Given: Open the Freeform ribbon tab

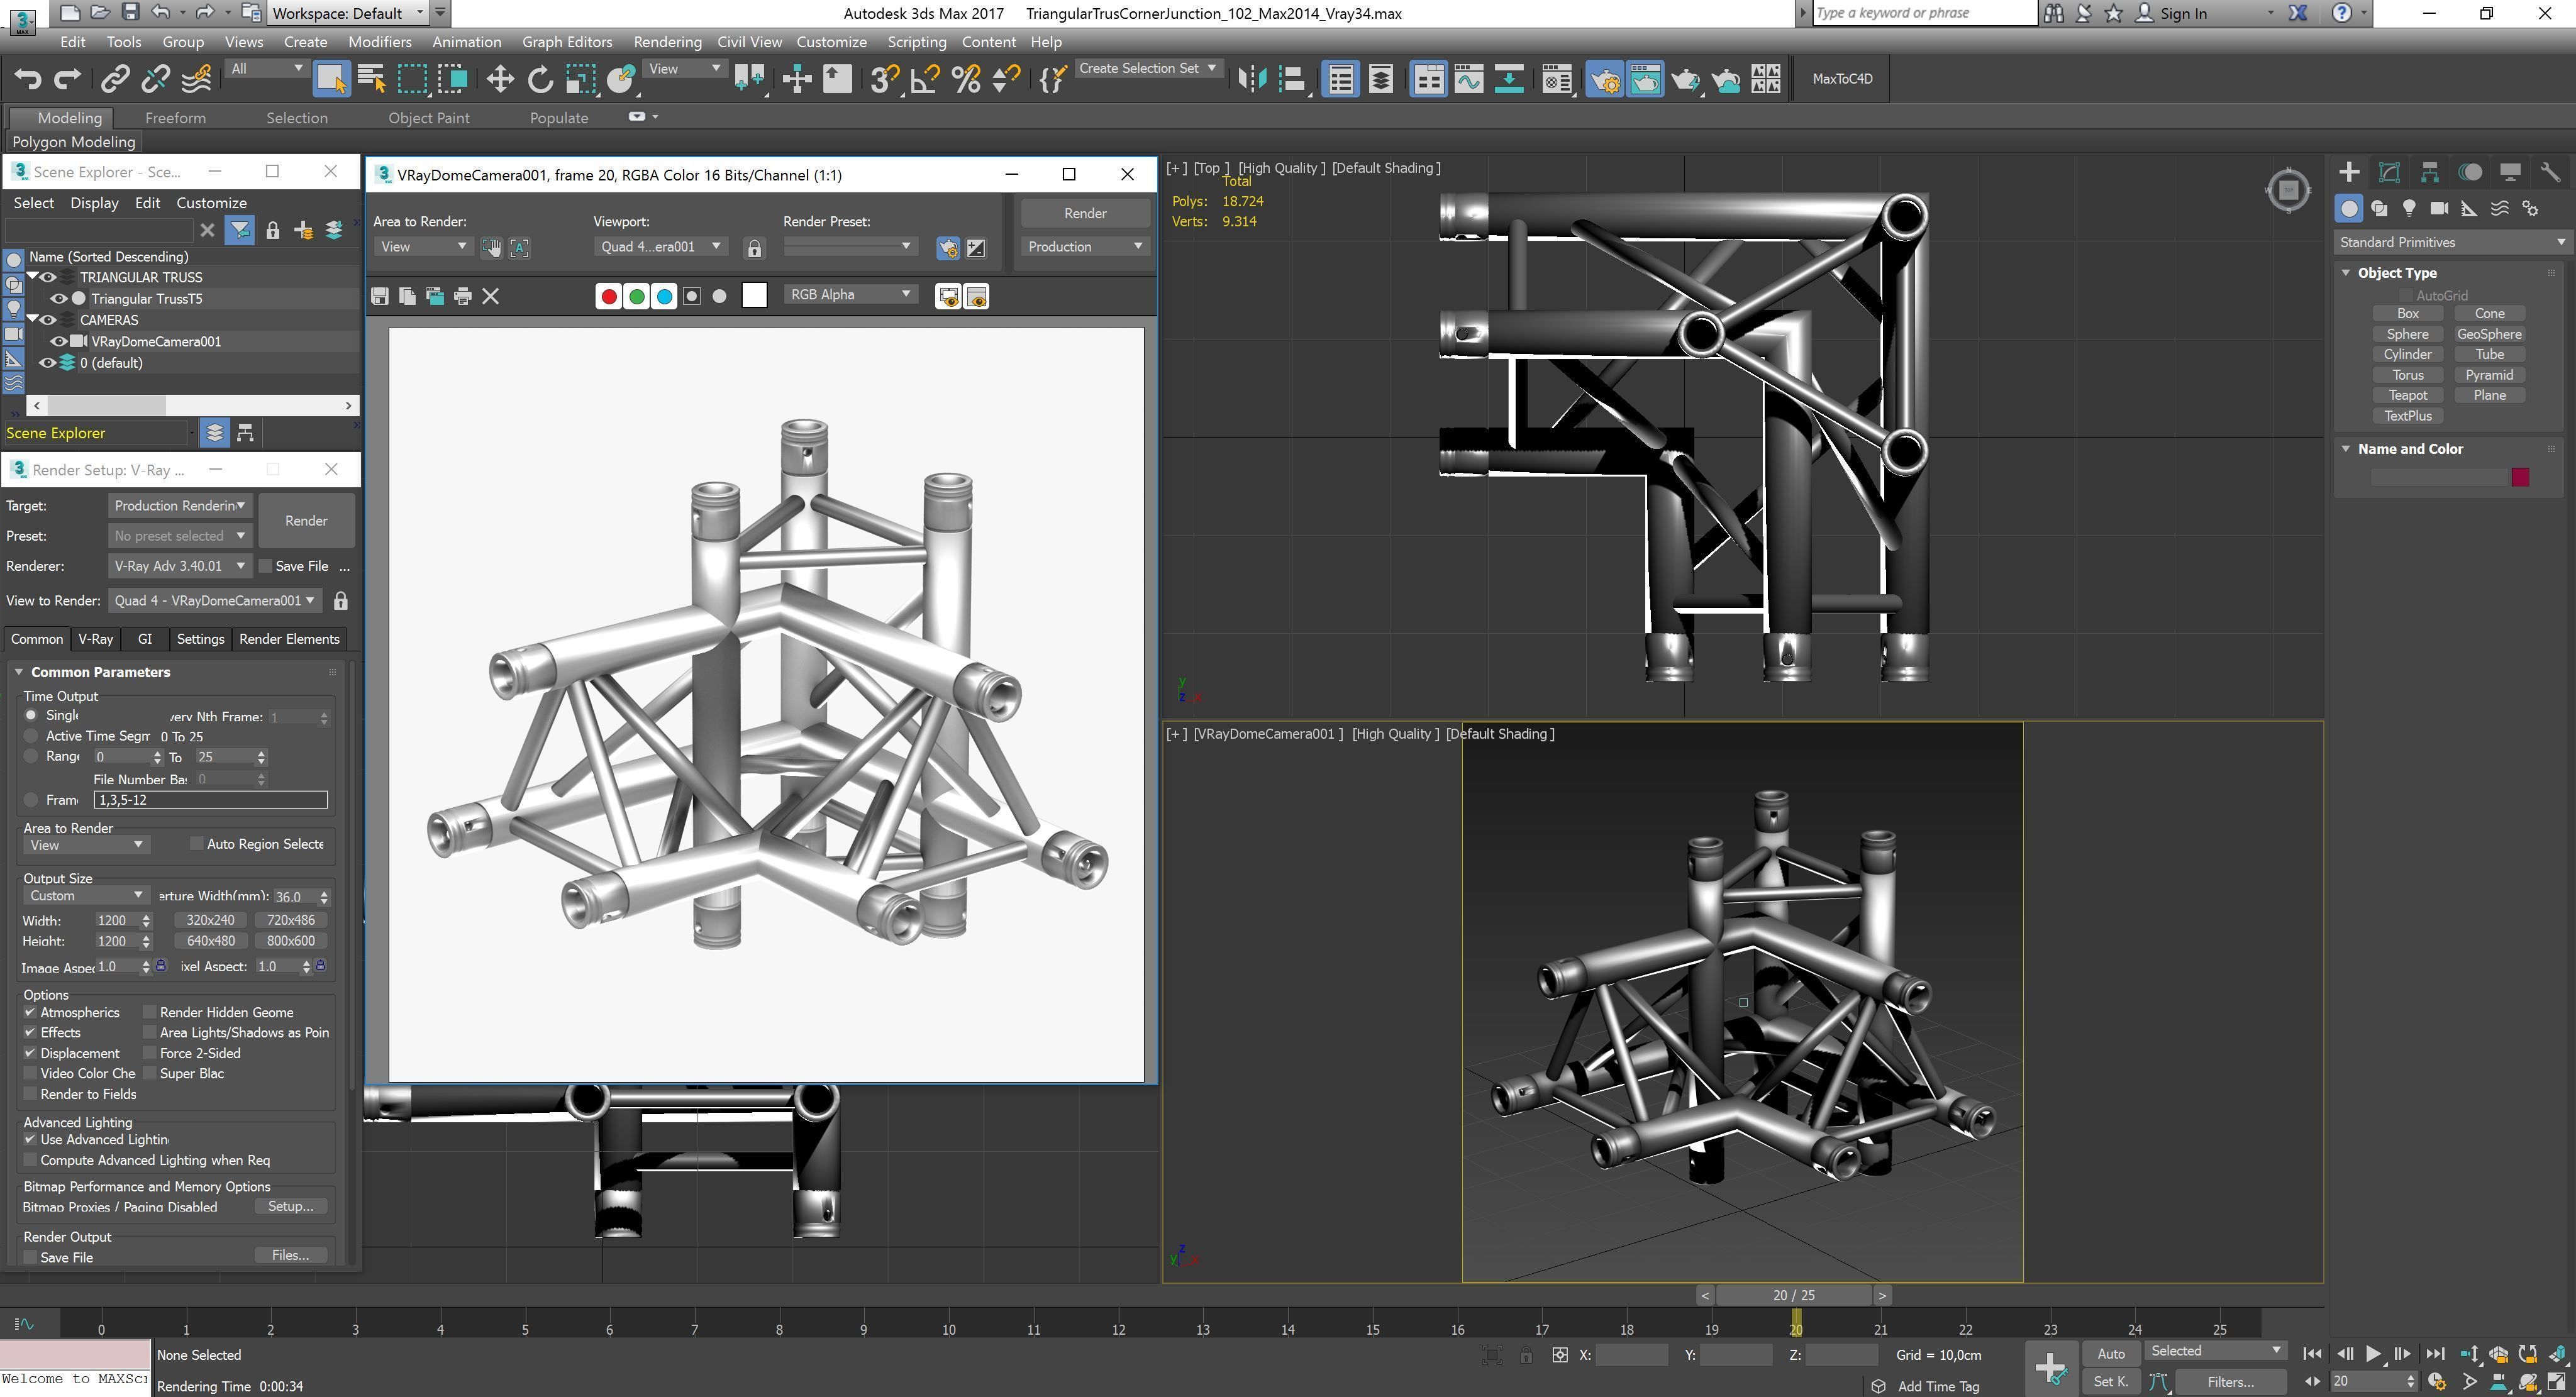Looking at the screenshot, I should coord(175,118).
